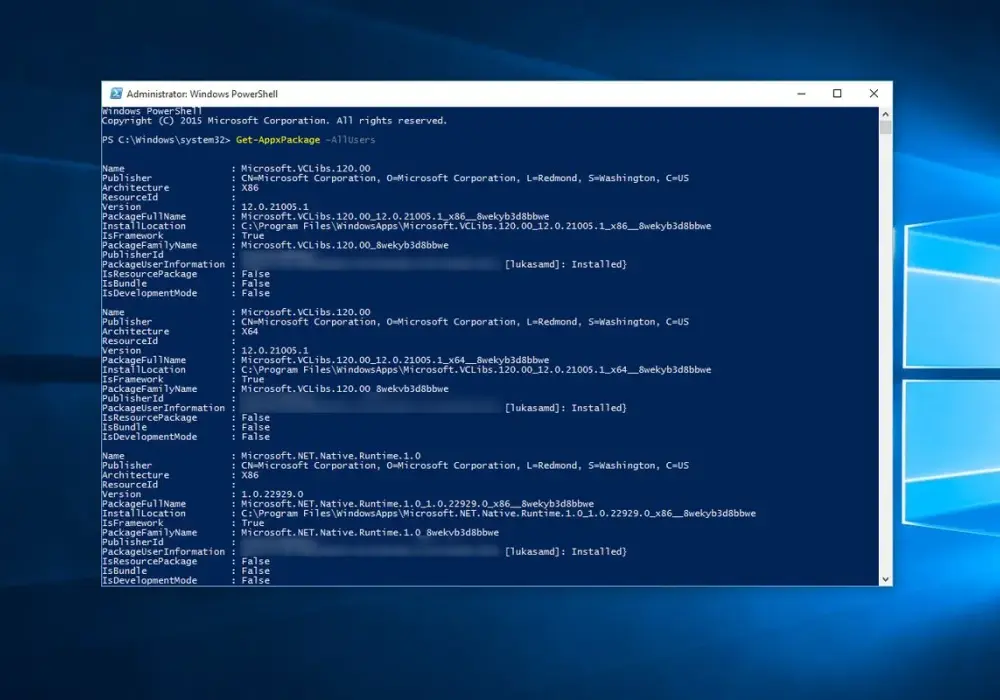Click the PackageFamilyName value Microsoft.NET.Native.Runtime.1.0_8wekyb3d8bbwe
Viewport: 1000px width, 700px height.
pos(370,532)
